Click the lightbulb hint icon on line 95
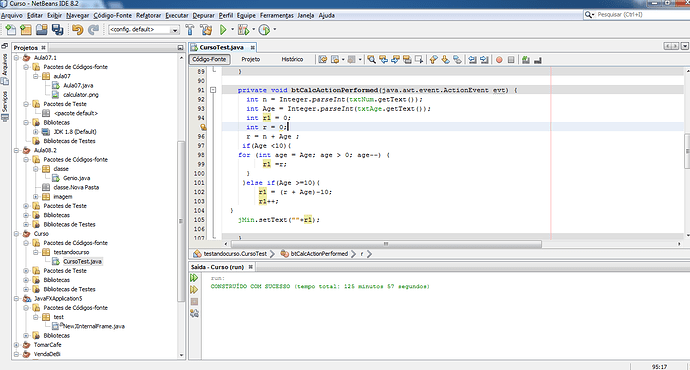This screenshot has width=690, height=370. click(x=203, y=127)
